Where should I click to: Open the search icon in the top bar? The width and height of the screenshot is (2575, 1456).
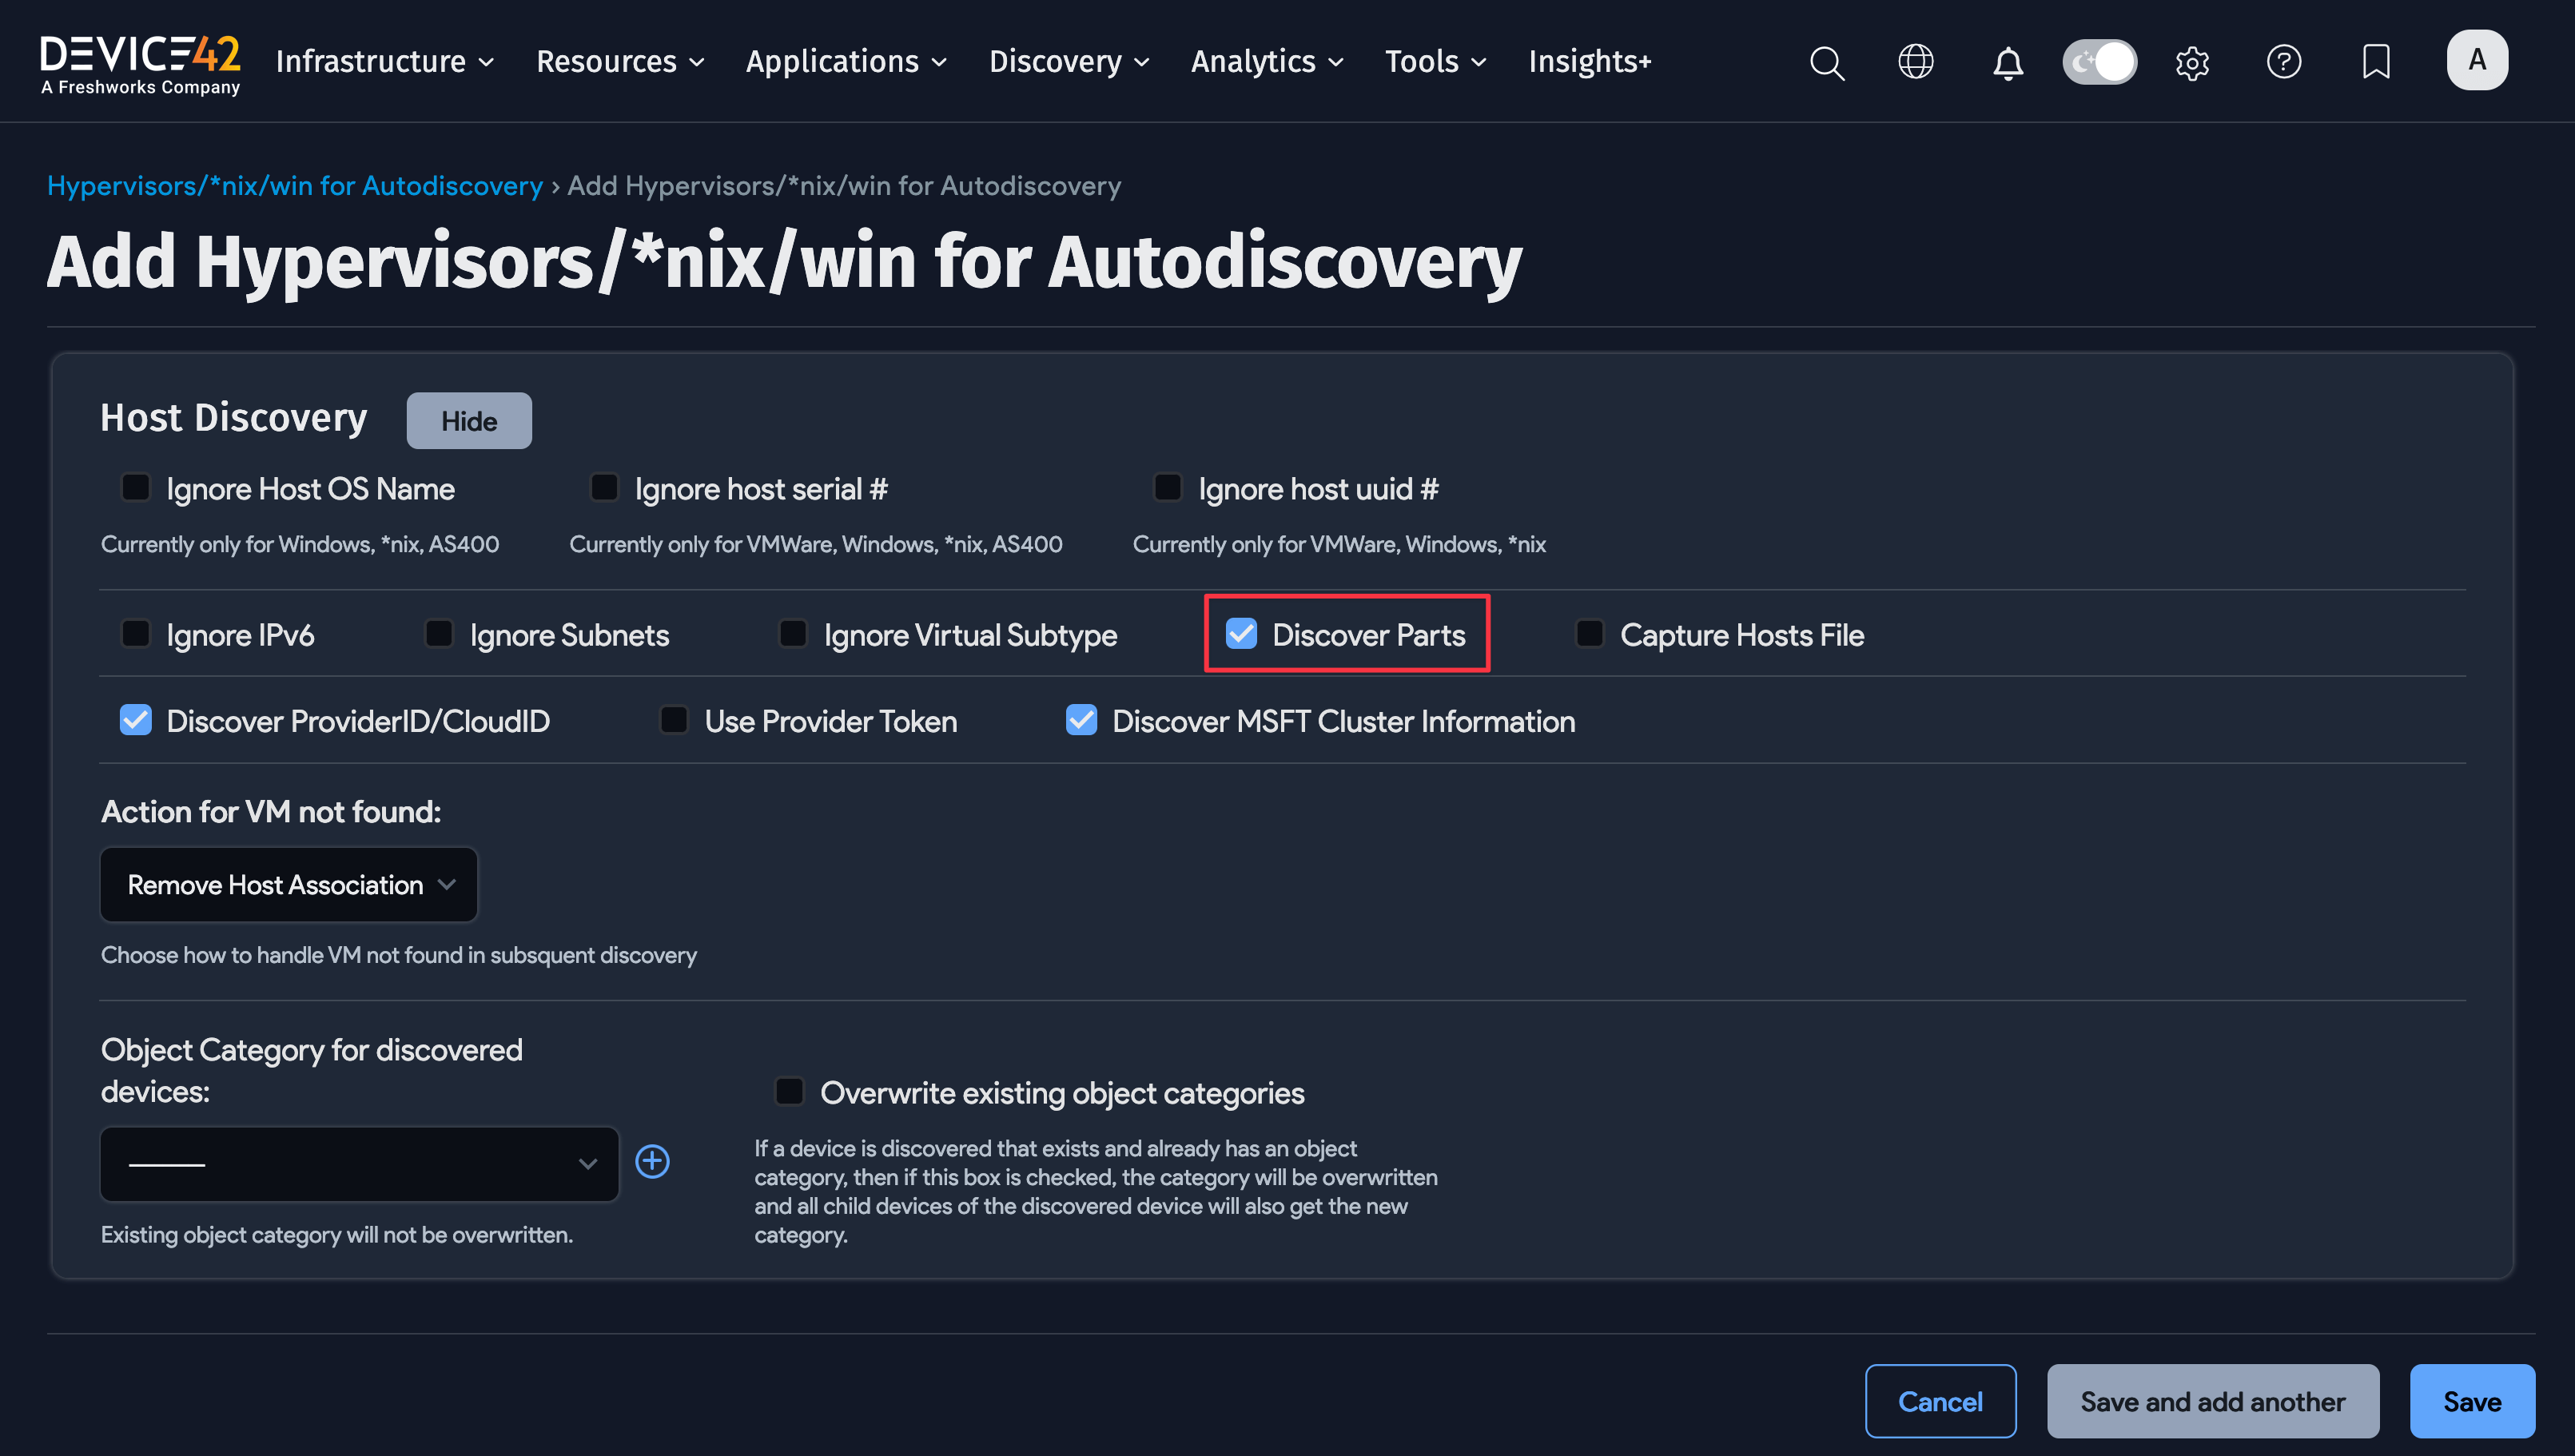1827,62
